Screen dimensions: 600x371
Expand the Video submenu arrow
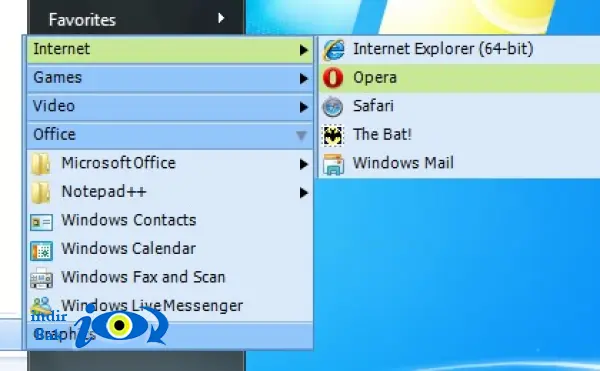[303, 107]
